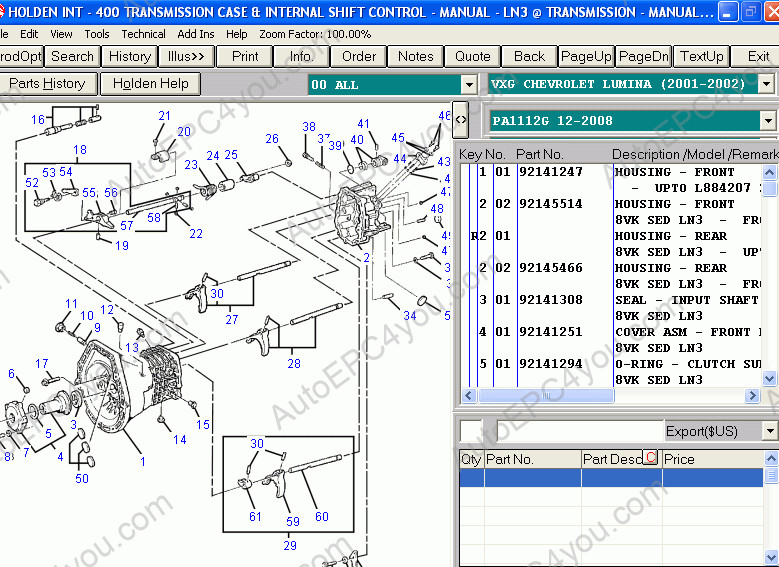Open Parts History
779x567 pixels.
click(47, 83)
